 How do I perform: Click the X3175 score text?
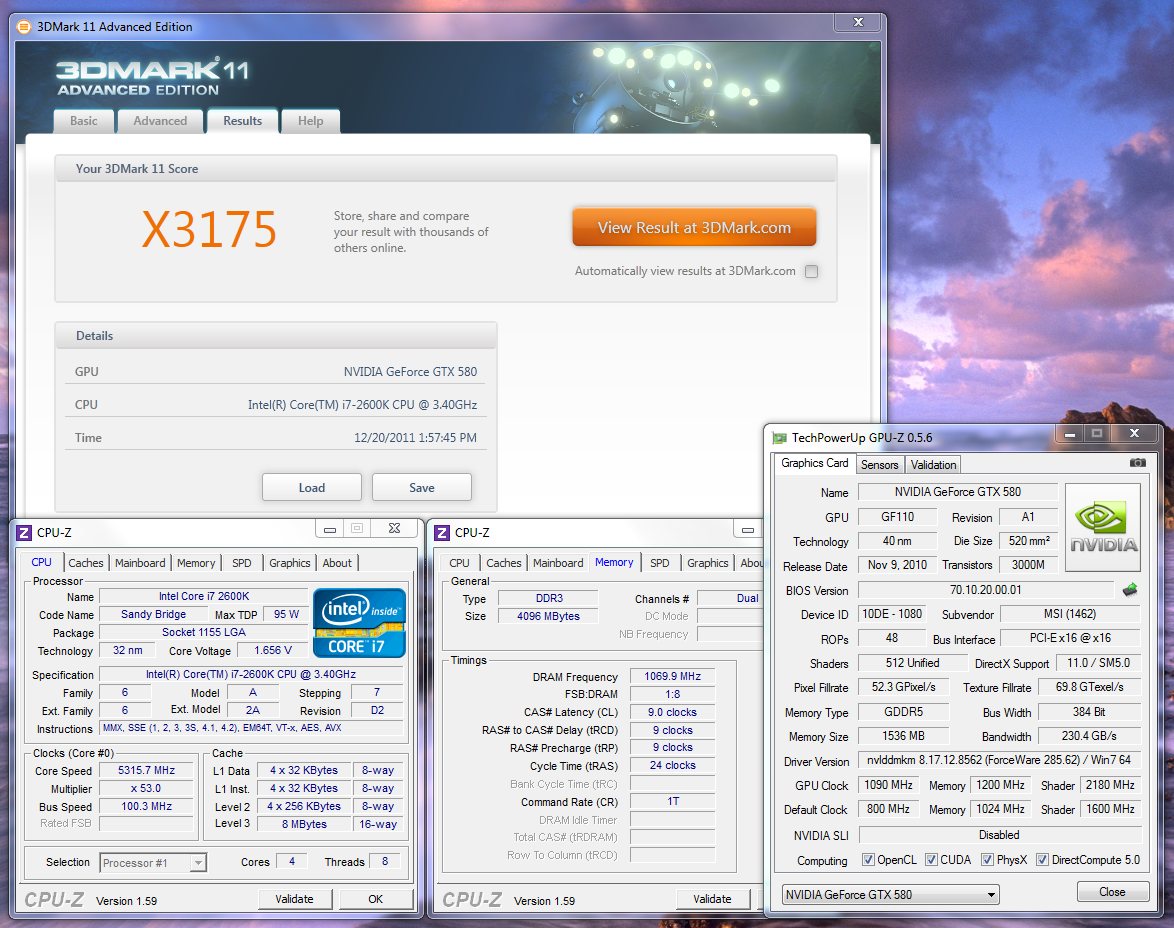(210, 229)
